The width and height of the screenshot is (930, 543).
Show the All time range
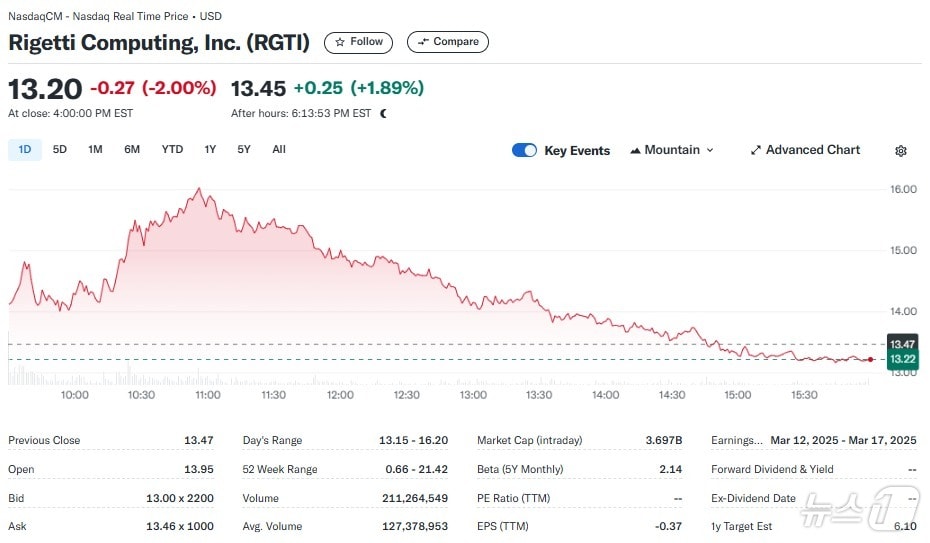[x=279, y=150]
